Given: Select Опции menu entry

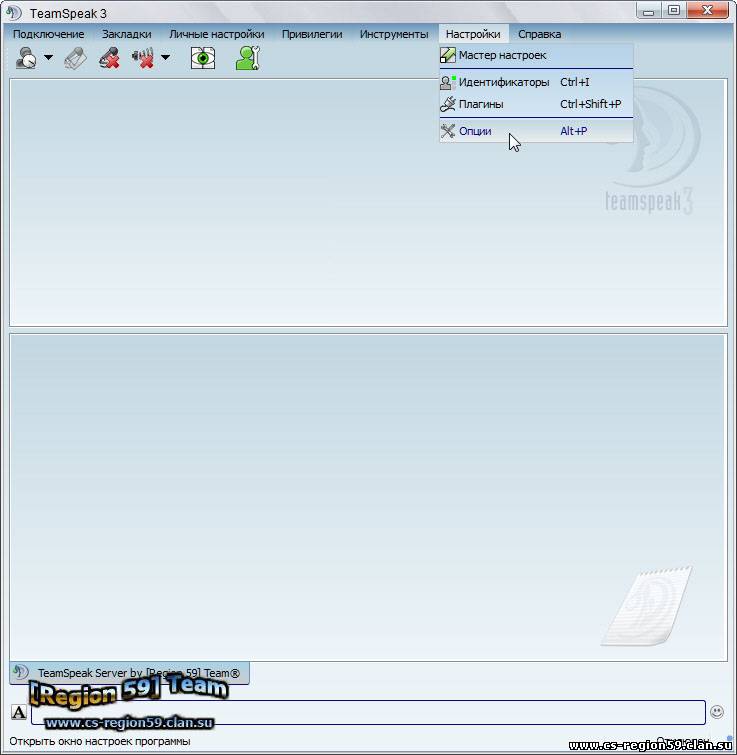Looking at the screenshot, I should click(x=536, y=131).
